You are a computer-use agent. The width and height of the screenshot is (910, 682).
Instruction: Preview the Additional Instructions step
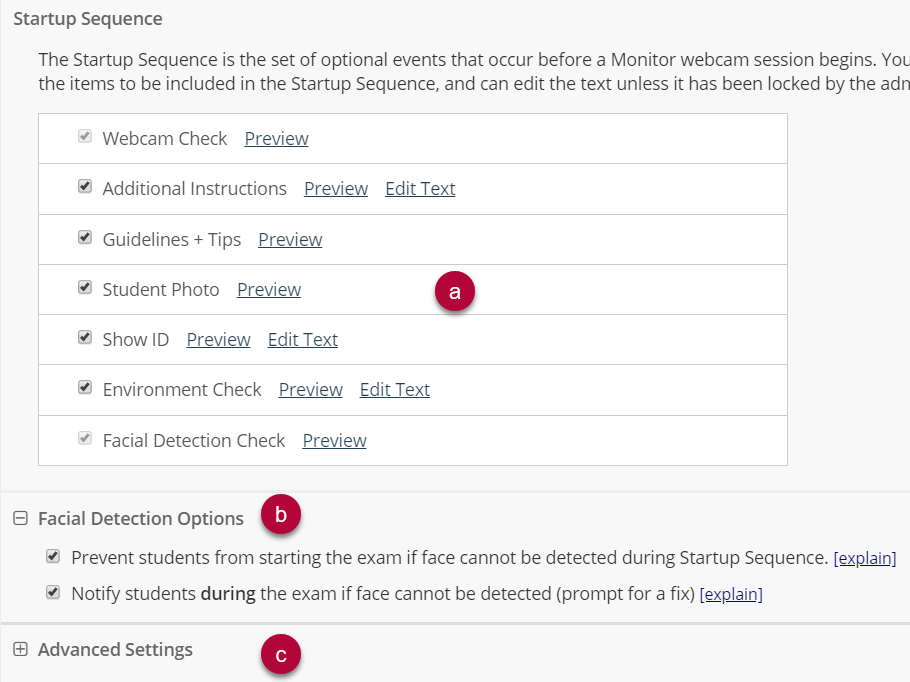tap(336, 189)
